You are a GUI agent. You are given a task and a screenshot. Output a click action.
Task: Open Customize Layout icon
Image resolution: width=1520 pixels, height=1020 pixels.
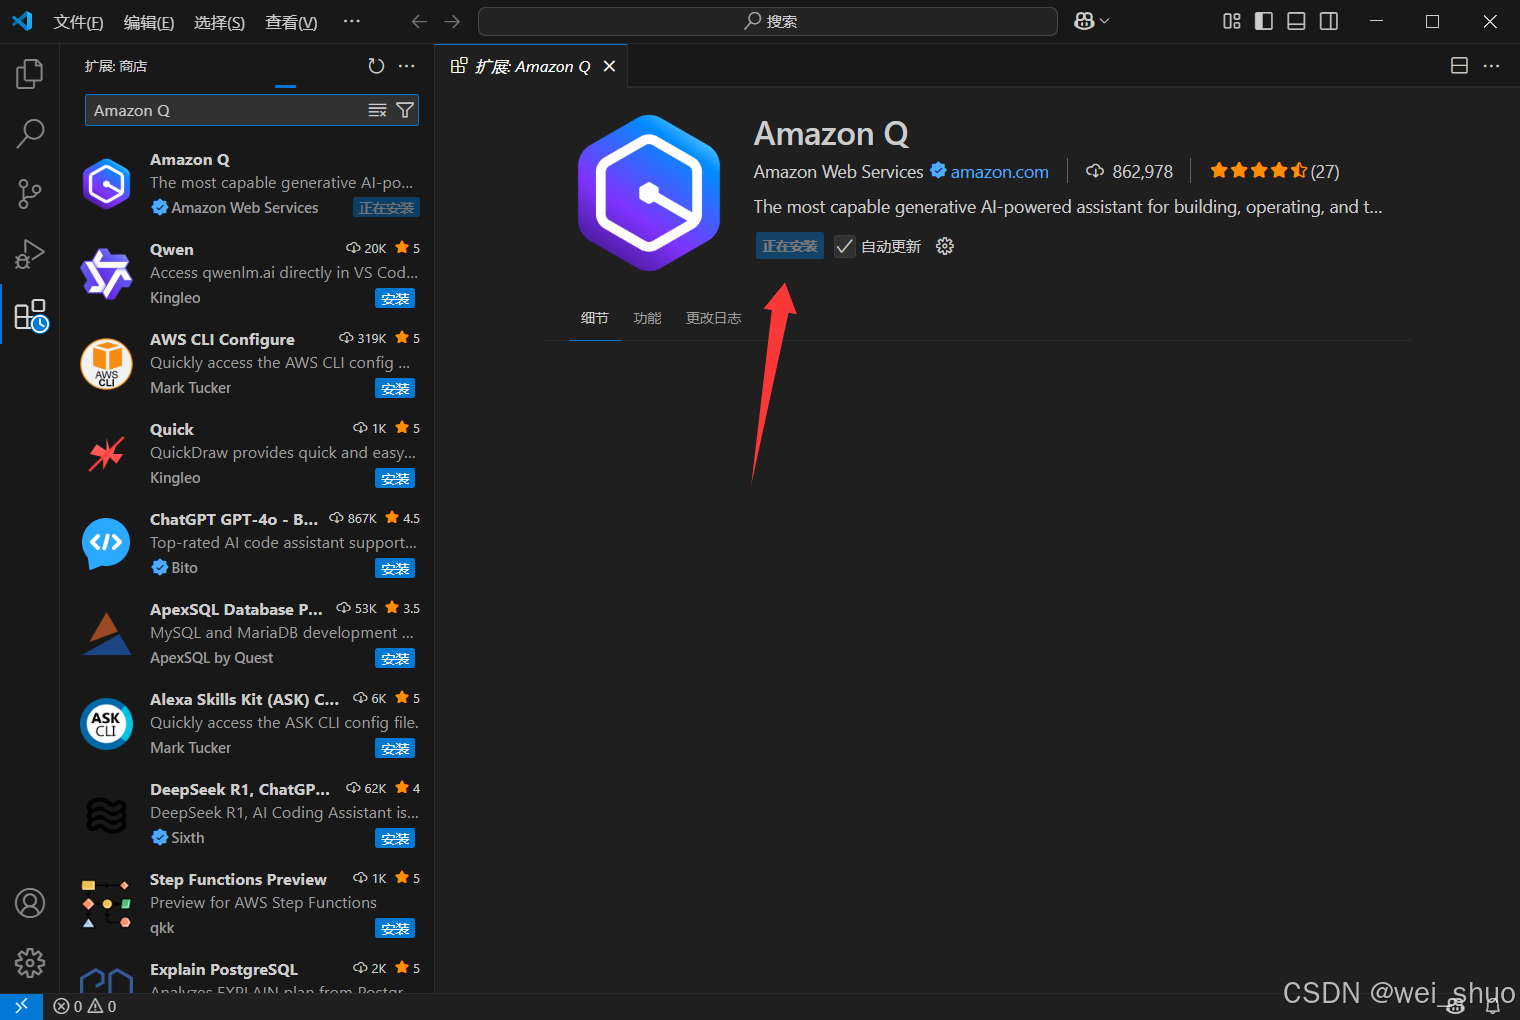click(x=1232, y=21)
